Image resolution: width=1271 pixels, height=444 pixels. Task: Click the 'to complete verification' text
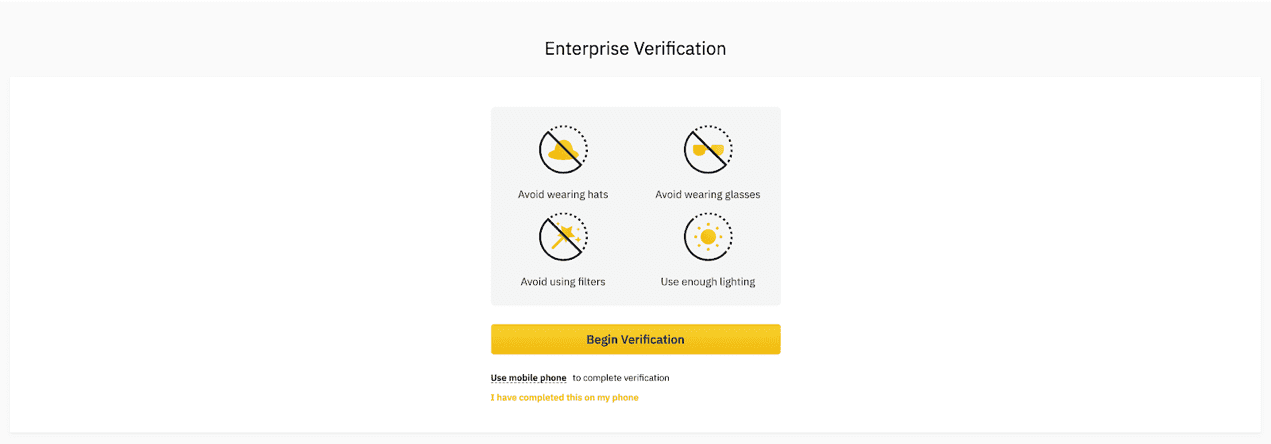tap(621, 378)
